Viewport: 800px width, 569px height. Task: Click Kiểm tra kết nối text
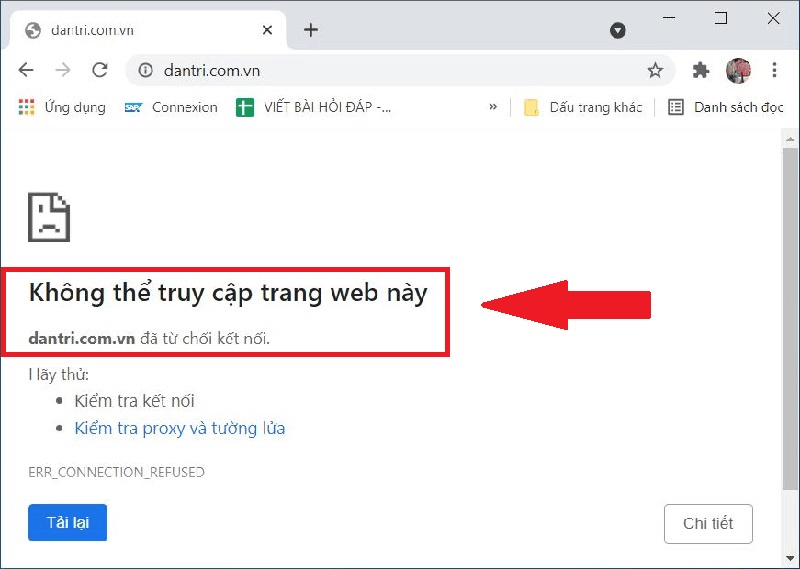point(134,401)
